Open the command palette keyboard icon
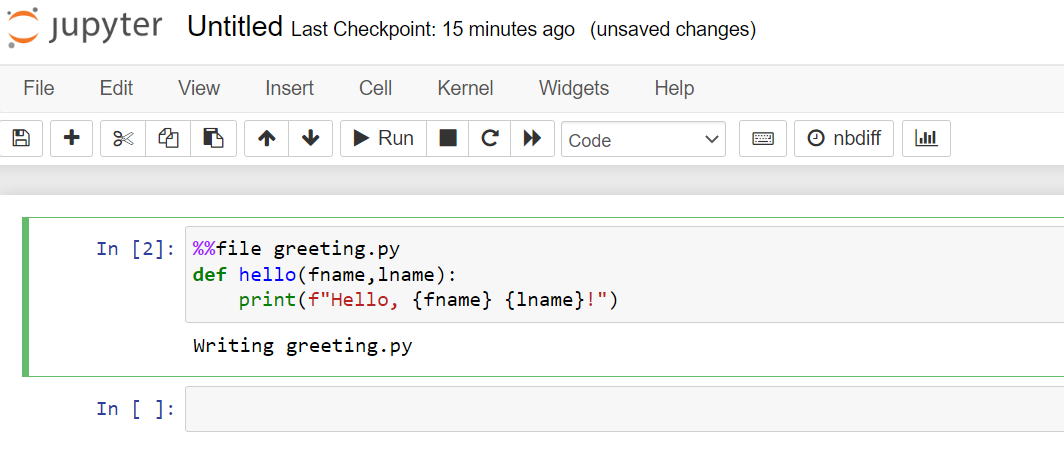 point(763,139)
